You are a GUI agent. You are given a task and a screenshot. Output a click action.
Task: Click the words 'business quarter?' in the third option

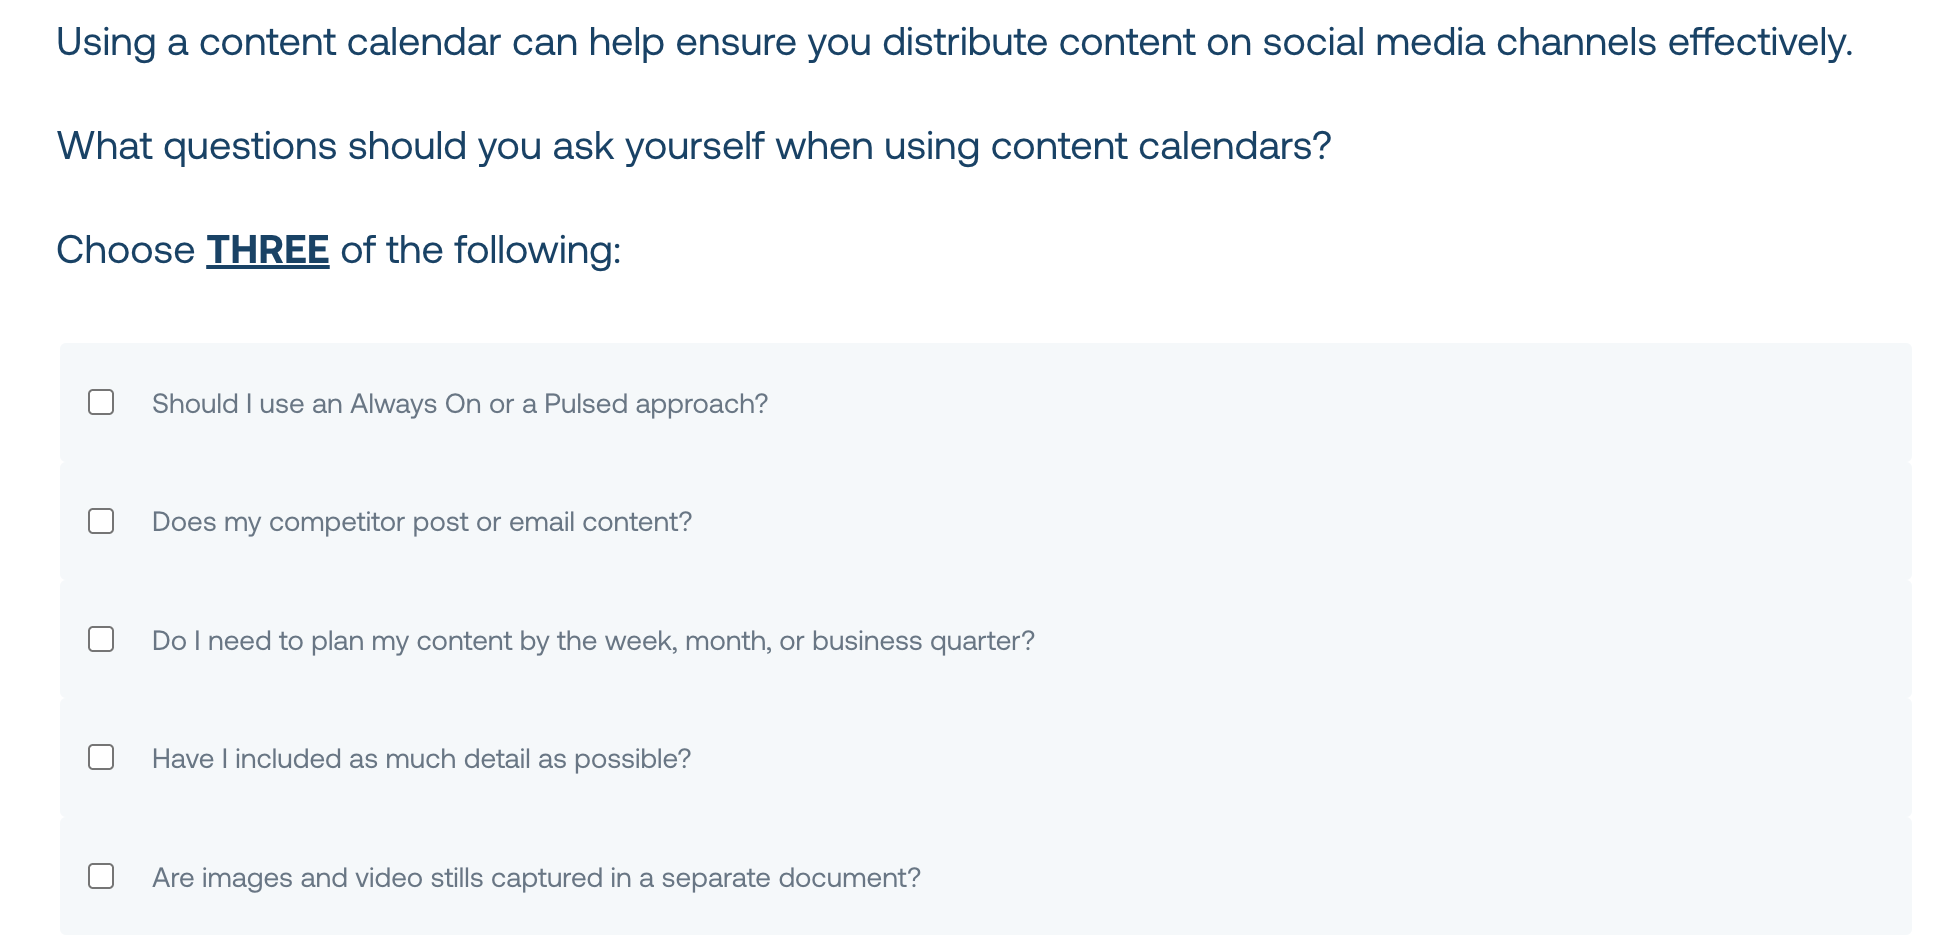(923, 641)
